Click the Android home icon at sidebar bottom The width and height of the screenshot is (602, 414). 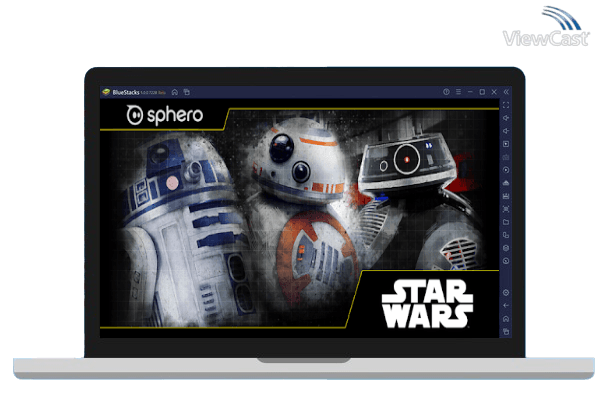tap(506, 319)
